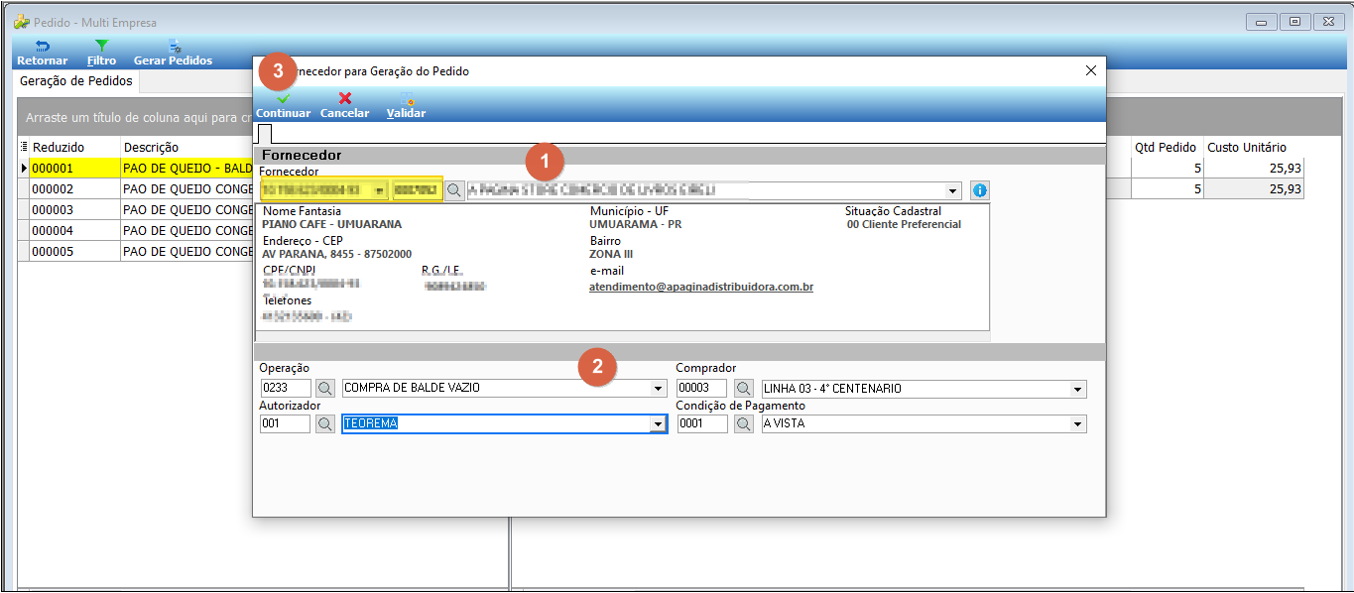Sort by Descrição column header
The image size is (1354, 593).
186,147
